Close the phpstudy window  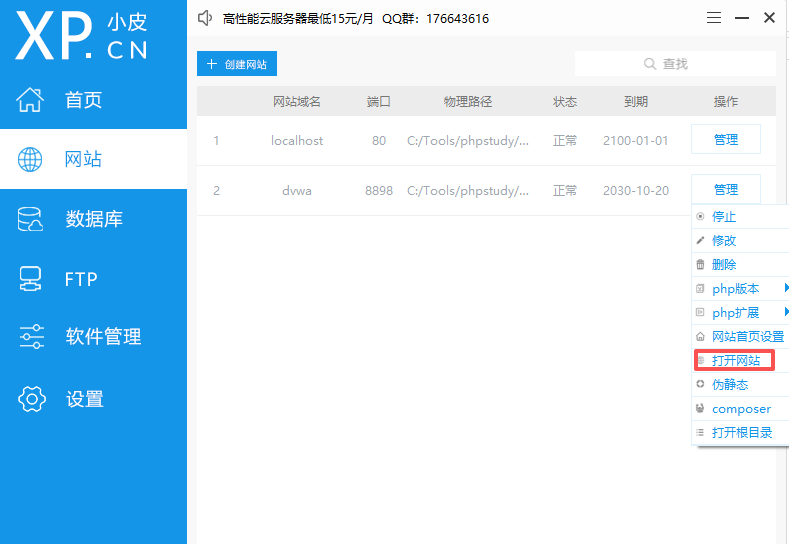(769, 18)
